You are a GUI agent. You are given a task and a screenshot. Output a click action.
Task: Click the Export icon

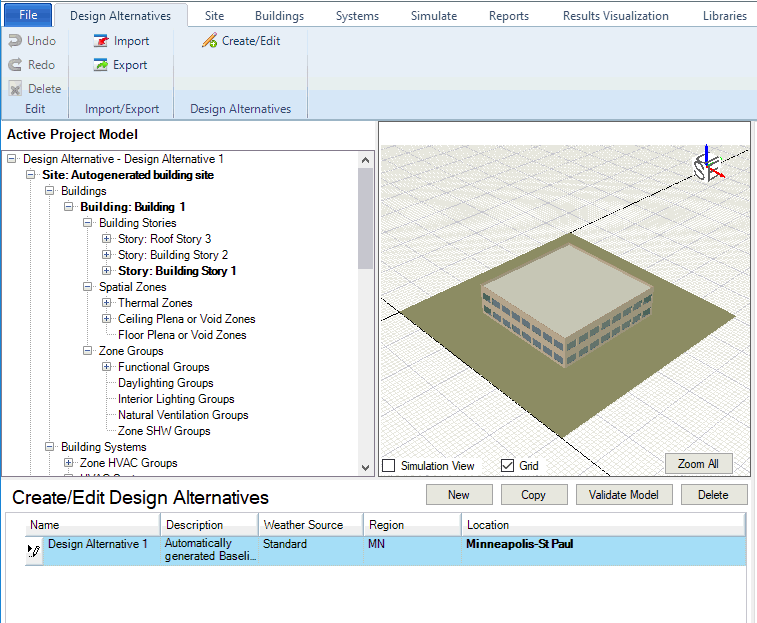101,65
